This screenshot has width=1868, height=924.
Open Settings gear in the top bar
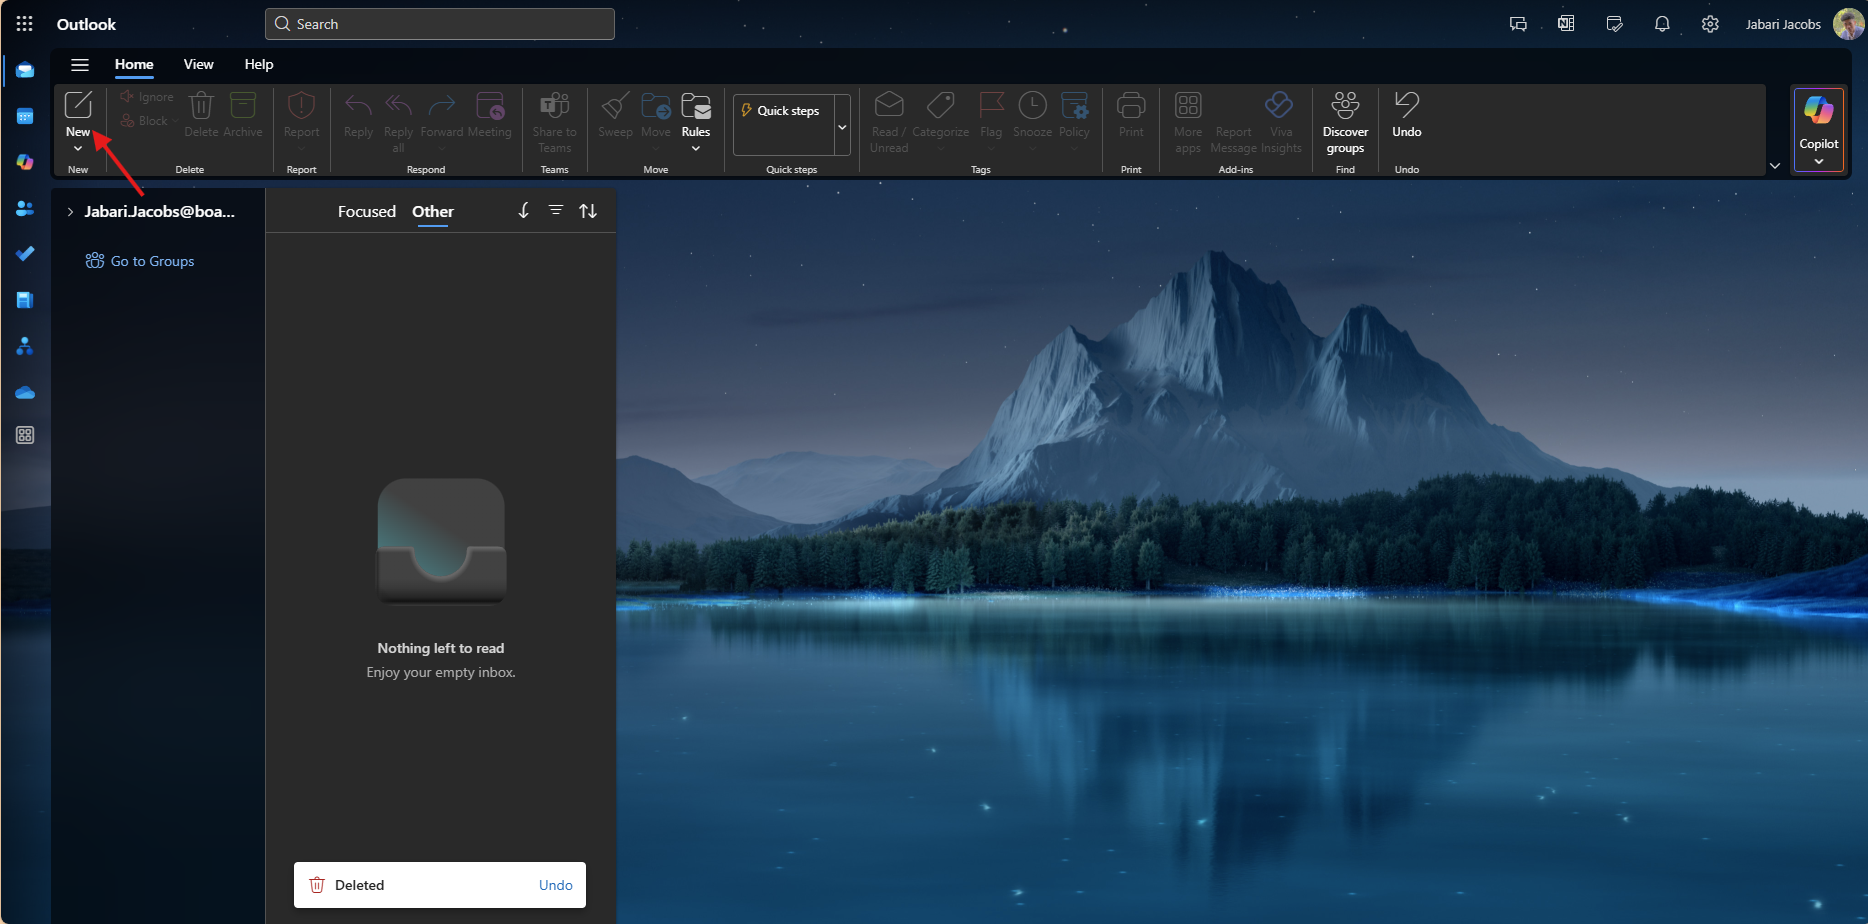click(x=1710, y=24)
